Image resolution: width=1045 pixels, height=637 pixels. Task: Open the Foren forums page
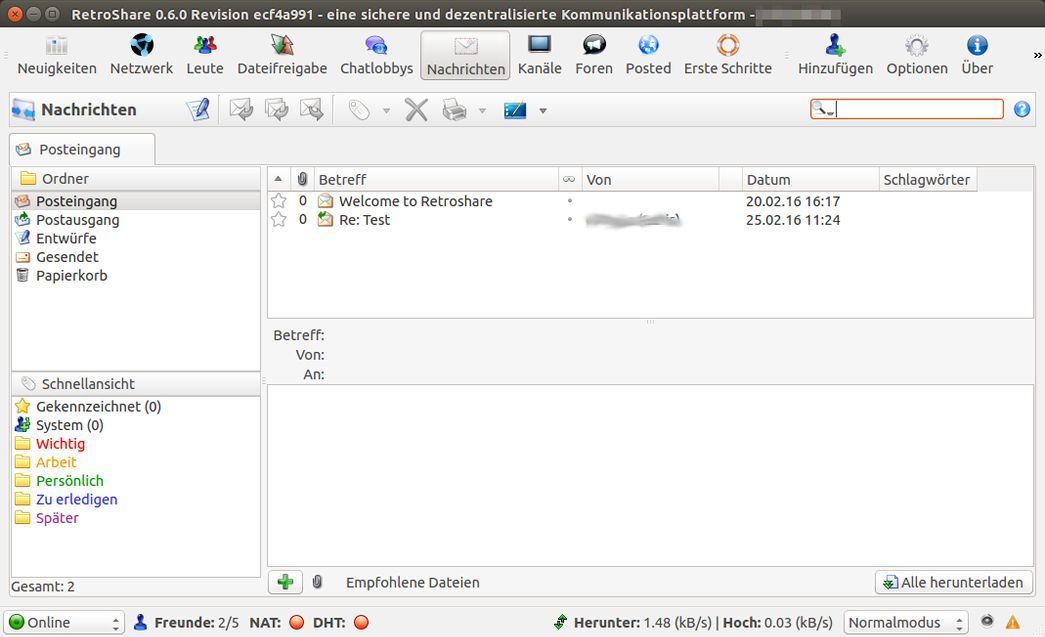tap(594, 55)
